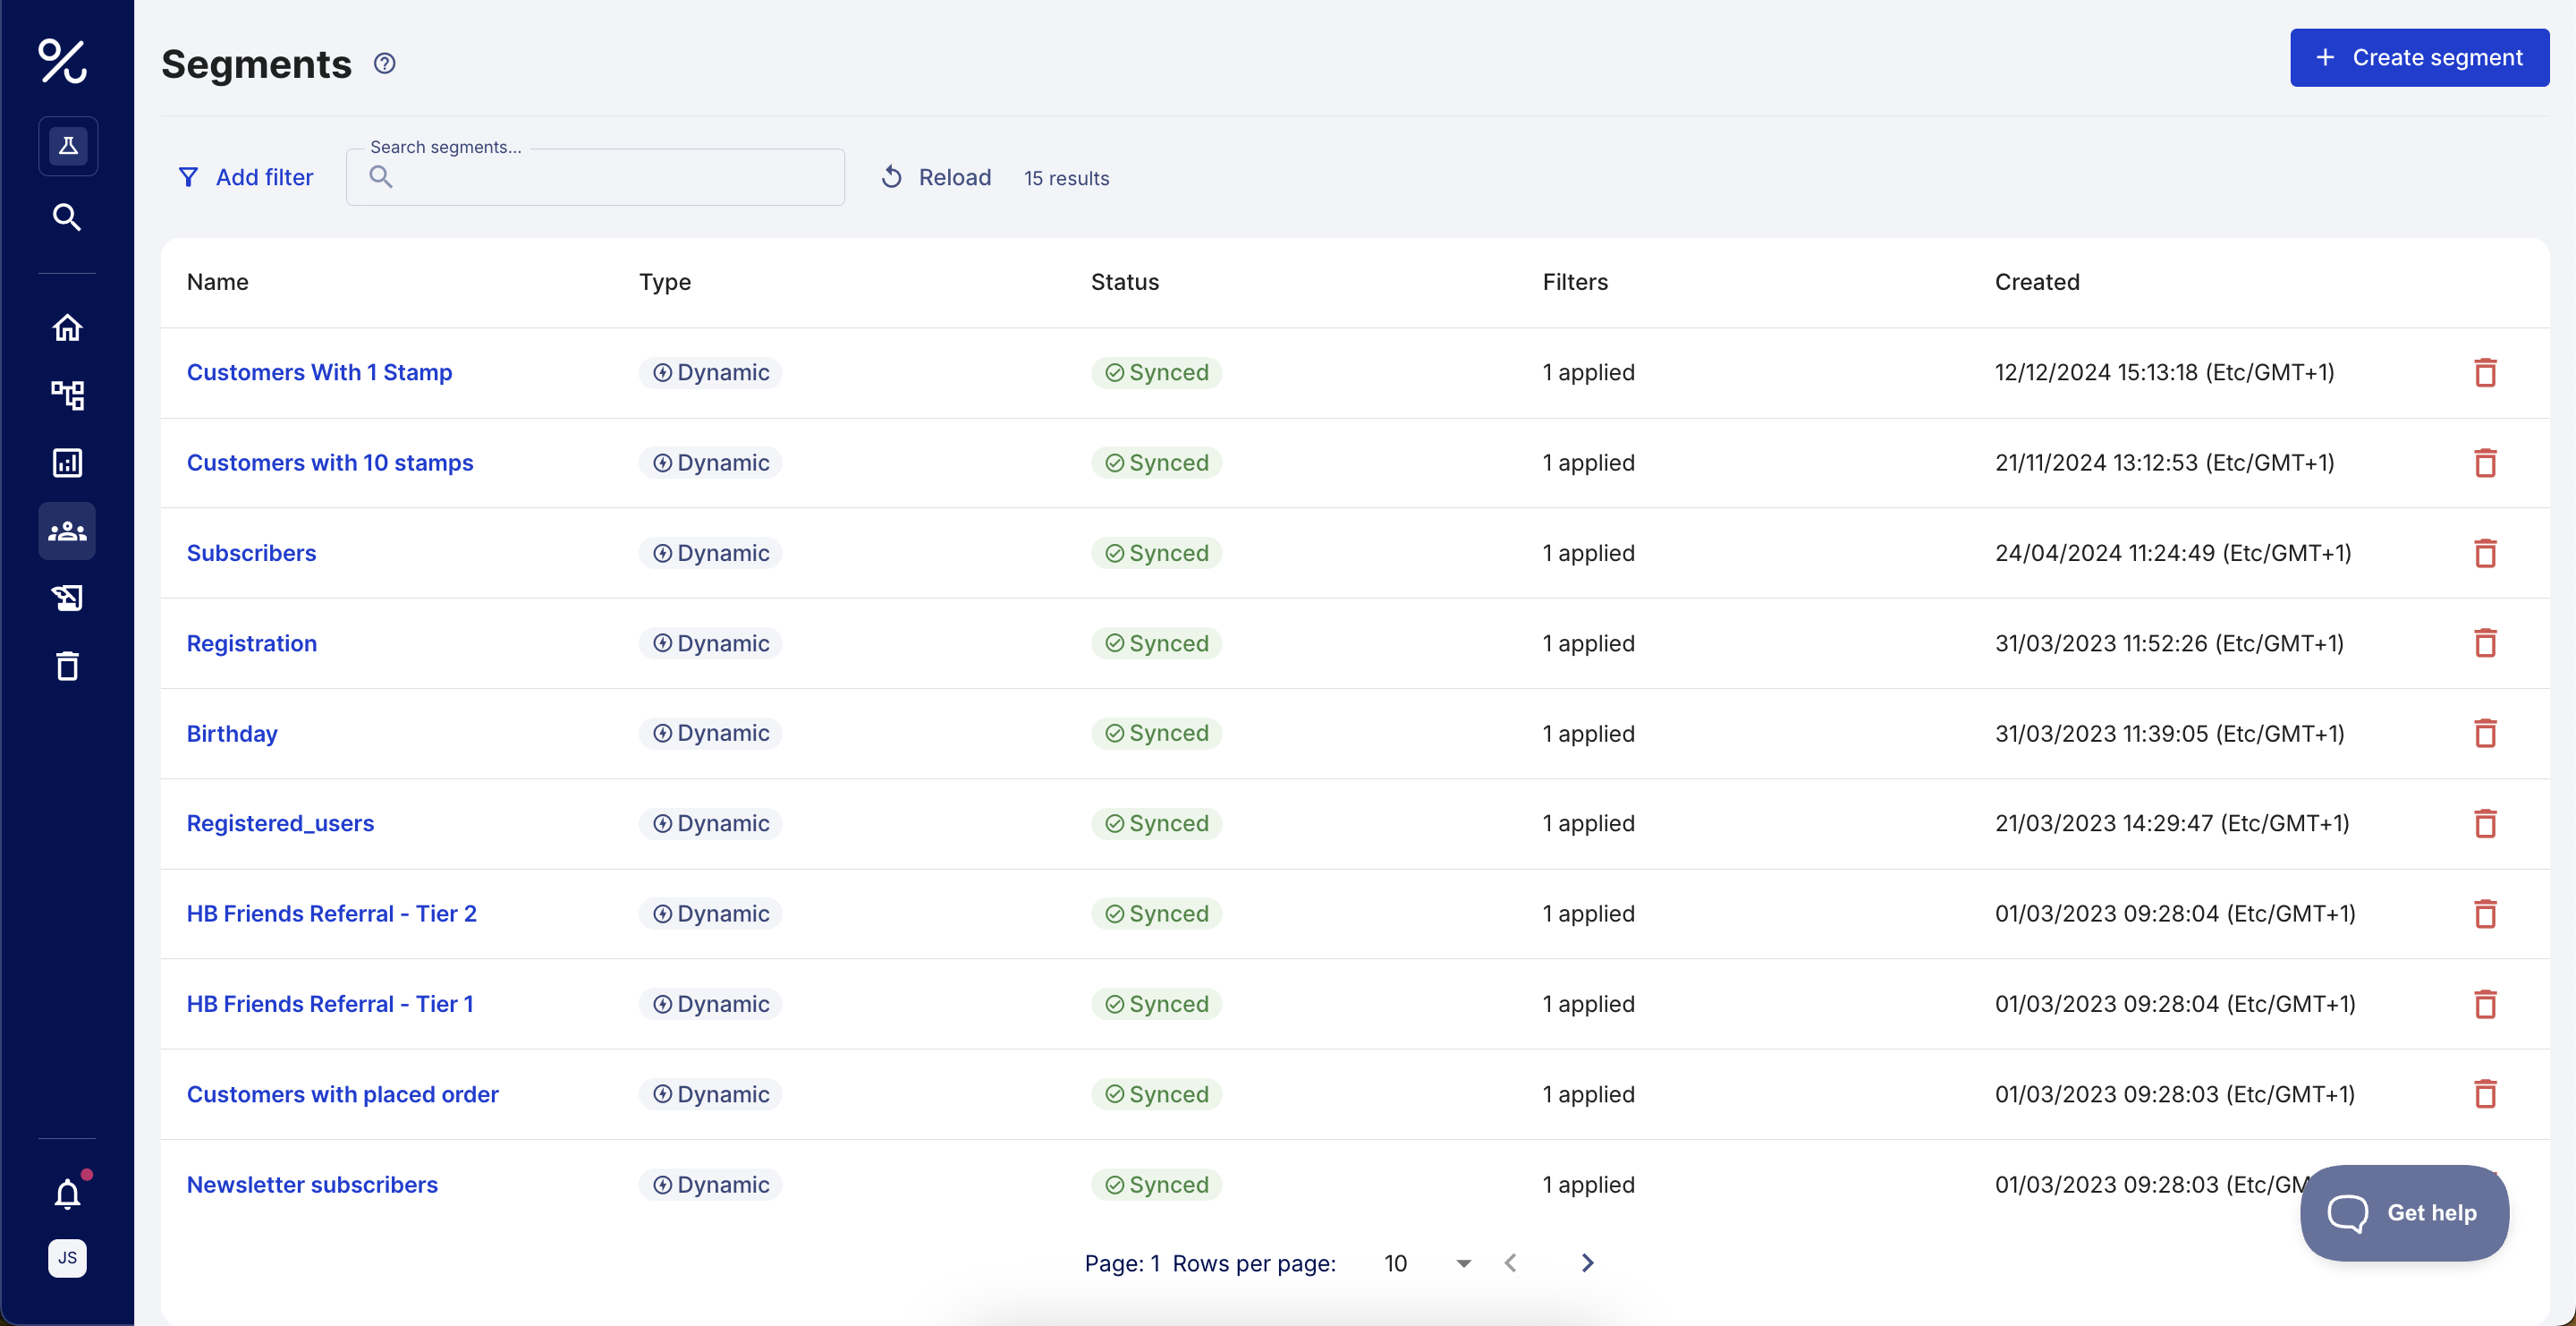Click the help question mark beside Segments
Viewport: 2576px width, 1326px height.
(x=385, y=64)
